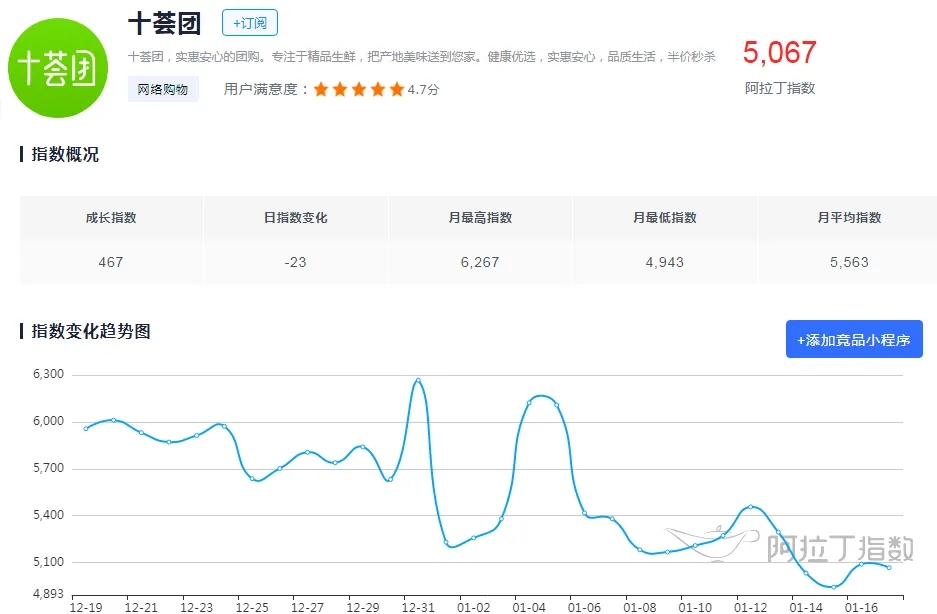Click the monthly high value 6,267

point(480,262)
